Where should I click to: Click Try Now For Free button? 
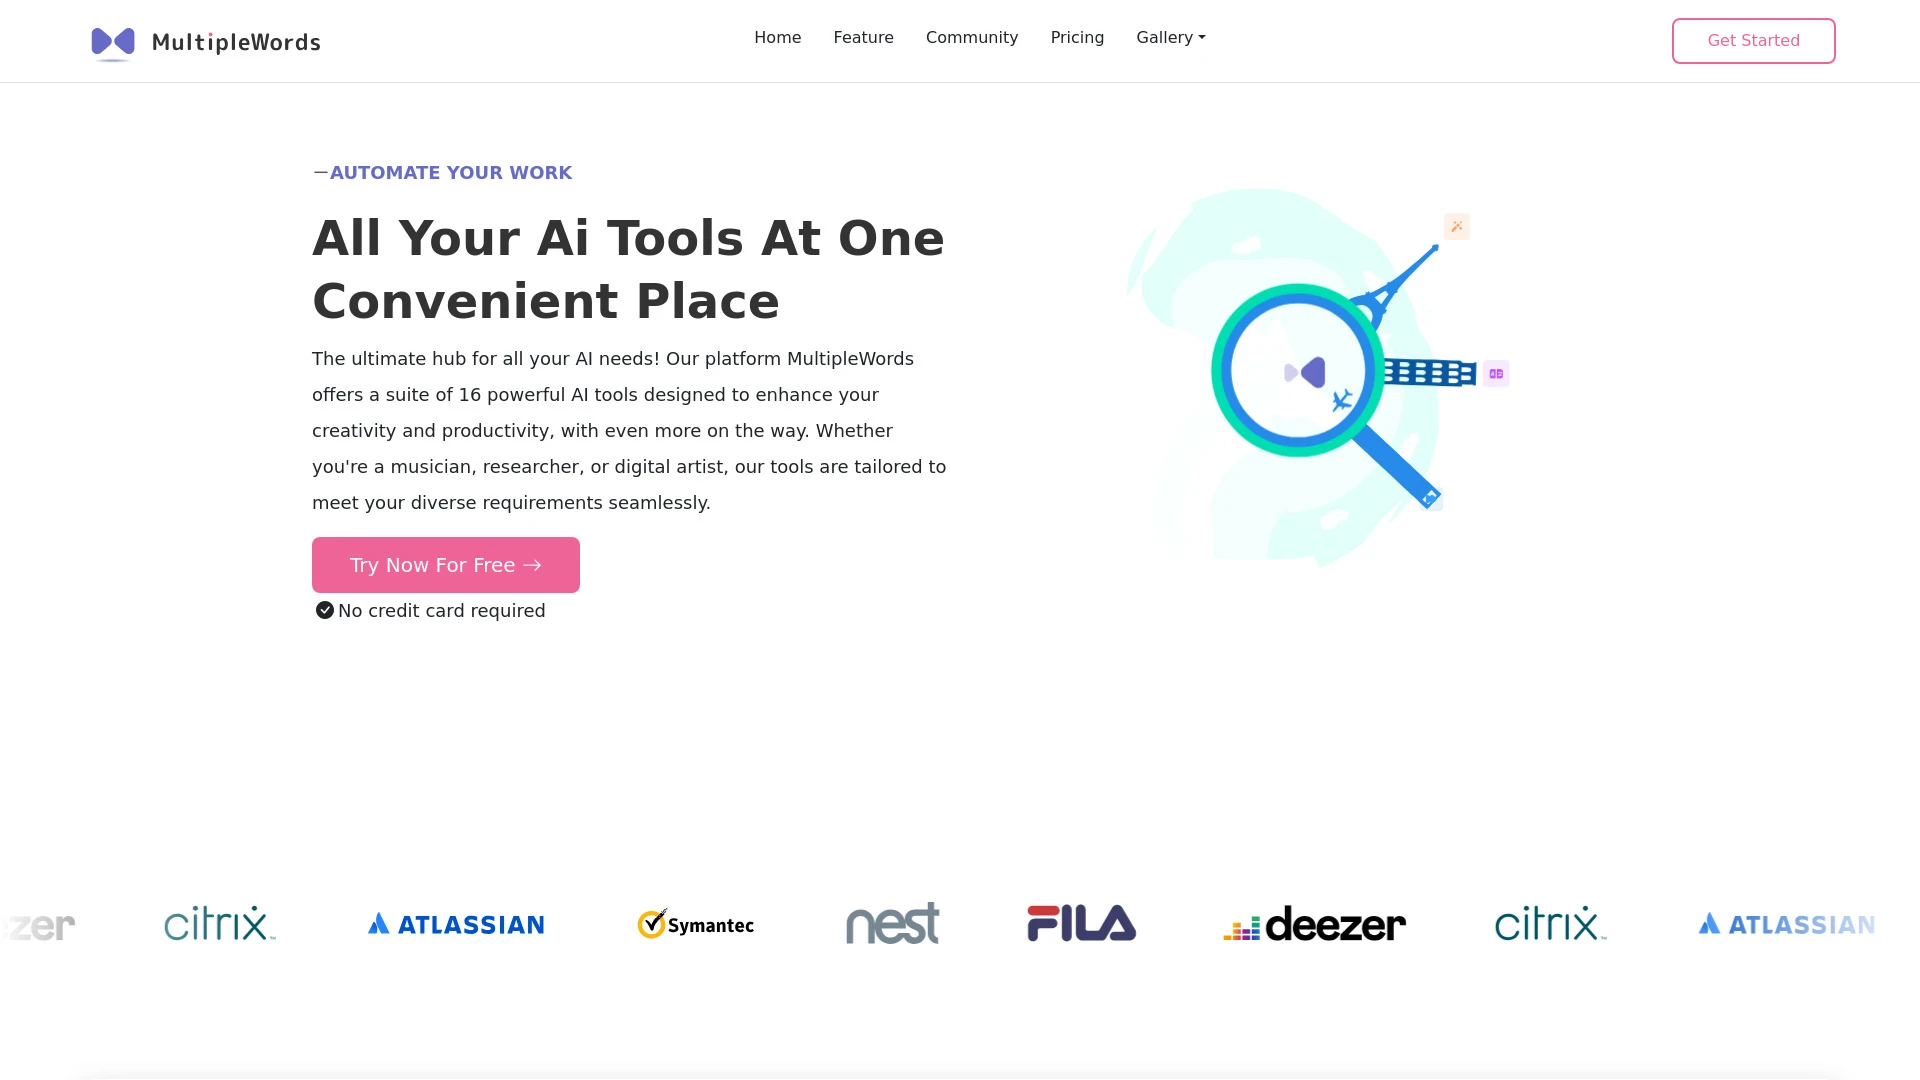[446, 564]
